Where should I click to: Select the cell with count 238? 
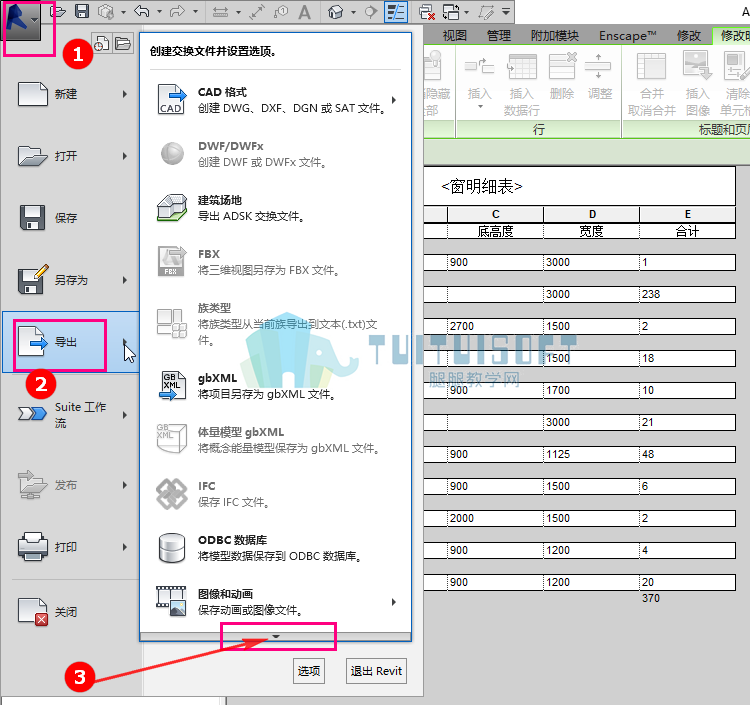coord(687,294)
